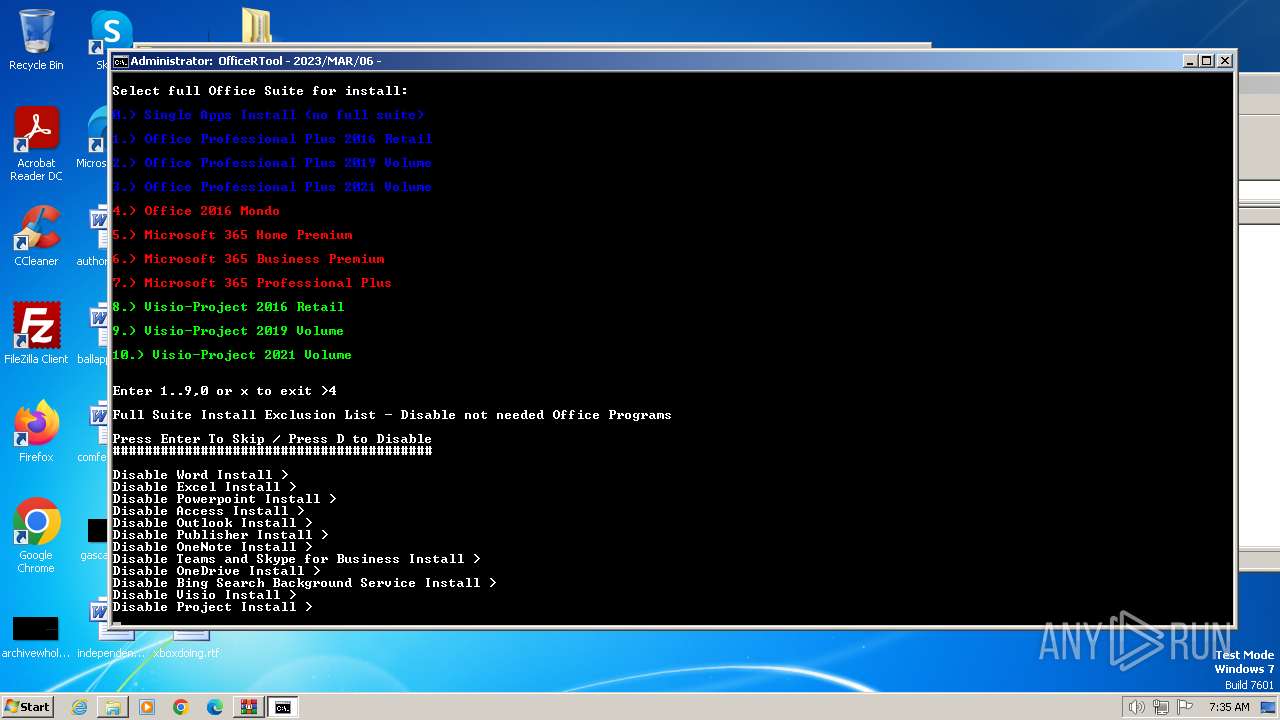Viewport: 1280px width, 720px height.
Task: Open the Recycle Bin desktop icon
Action: [x=36, y=40]
